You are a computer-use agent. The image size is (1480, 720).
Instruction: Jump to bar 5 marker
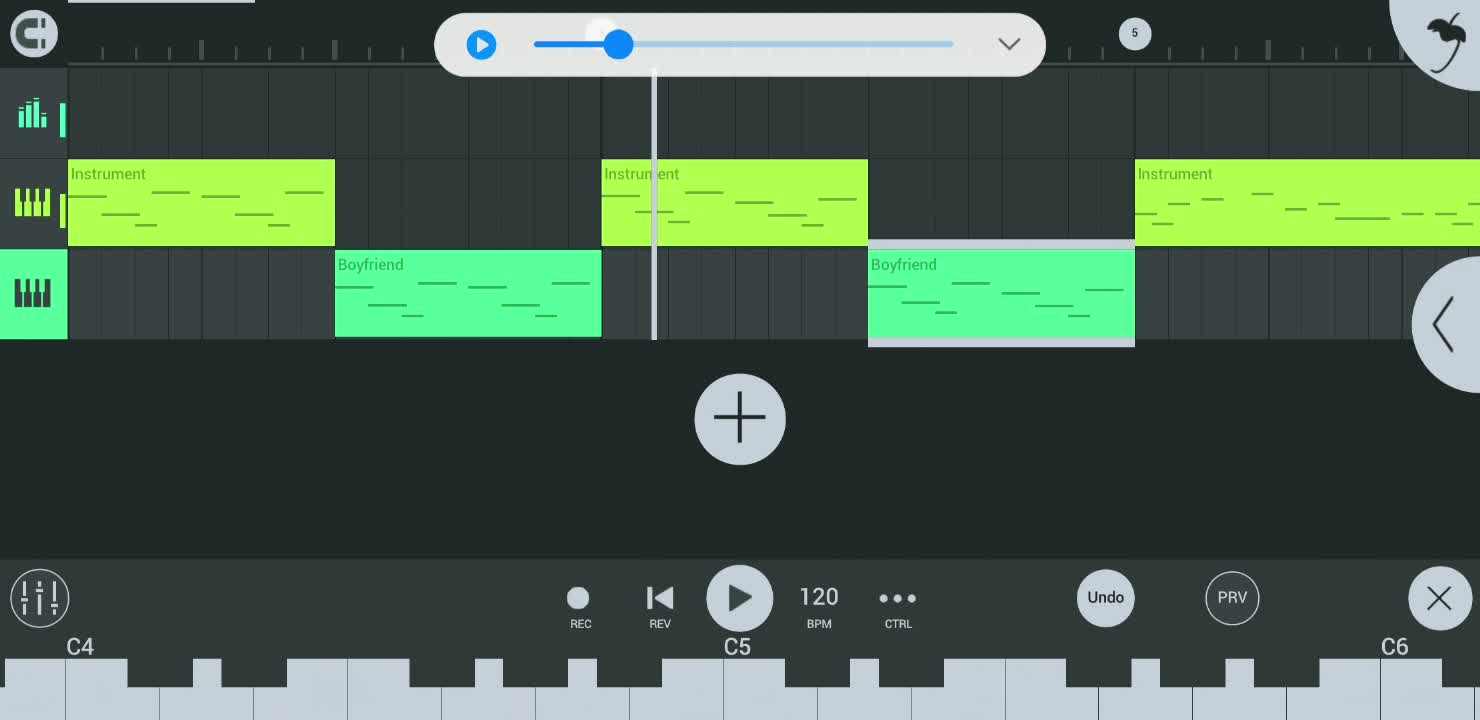[x=1134, y=33]
